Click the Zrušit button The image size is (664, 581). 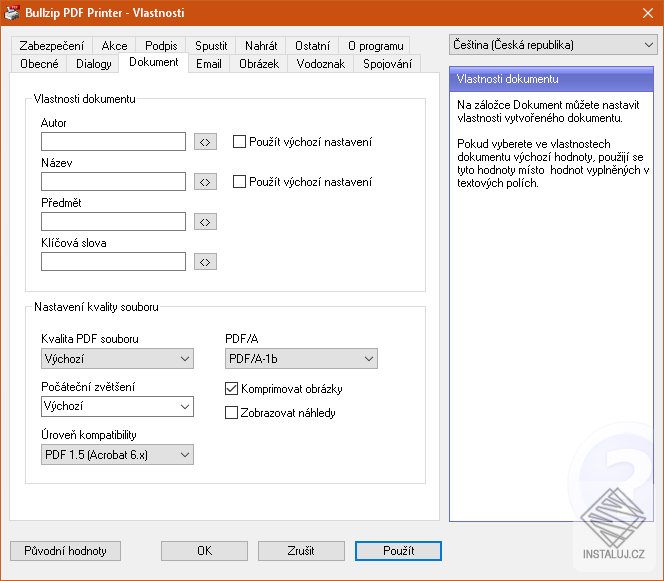301,551
